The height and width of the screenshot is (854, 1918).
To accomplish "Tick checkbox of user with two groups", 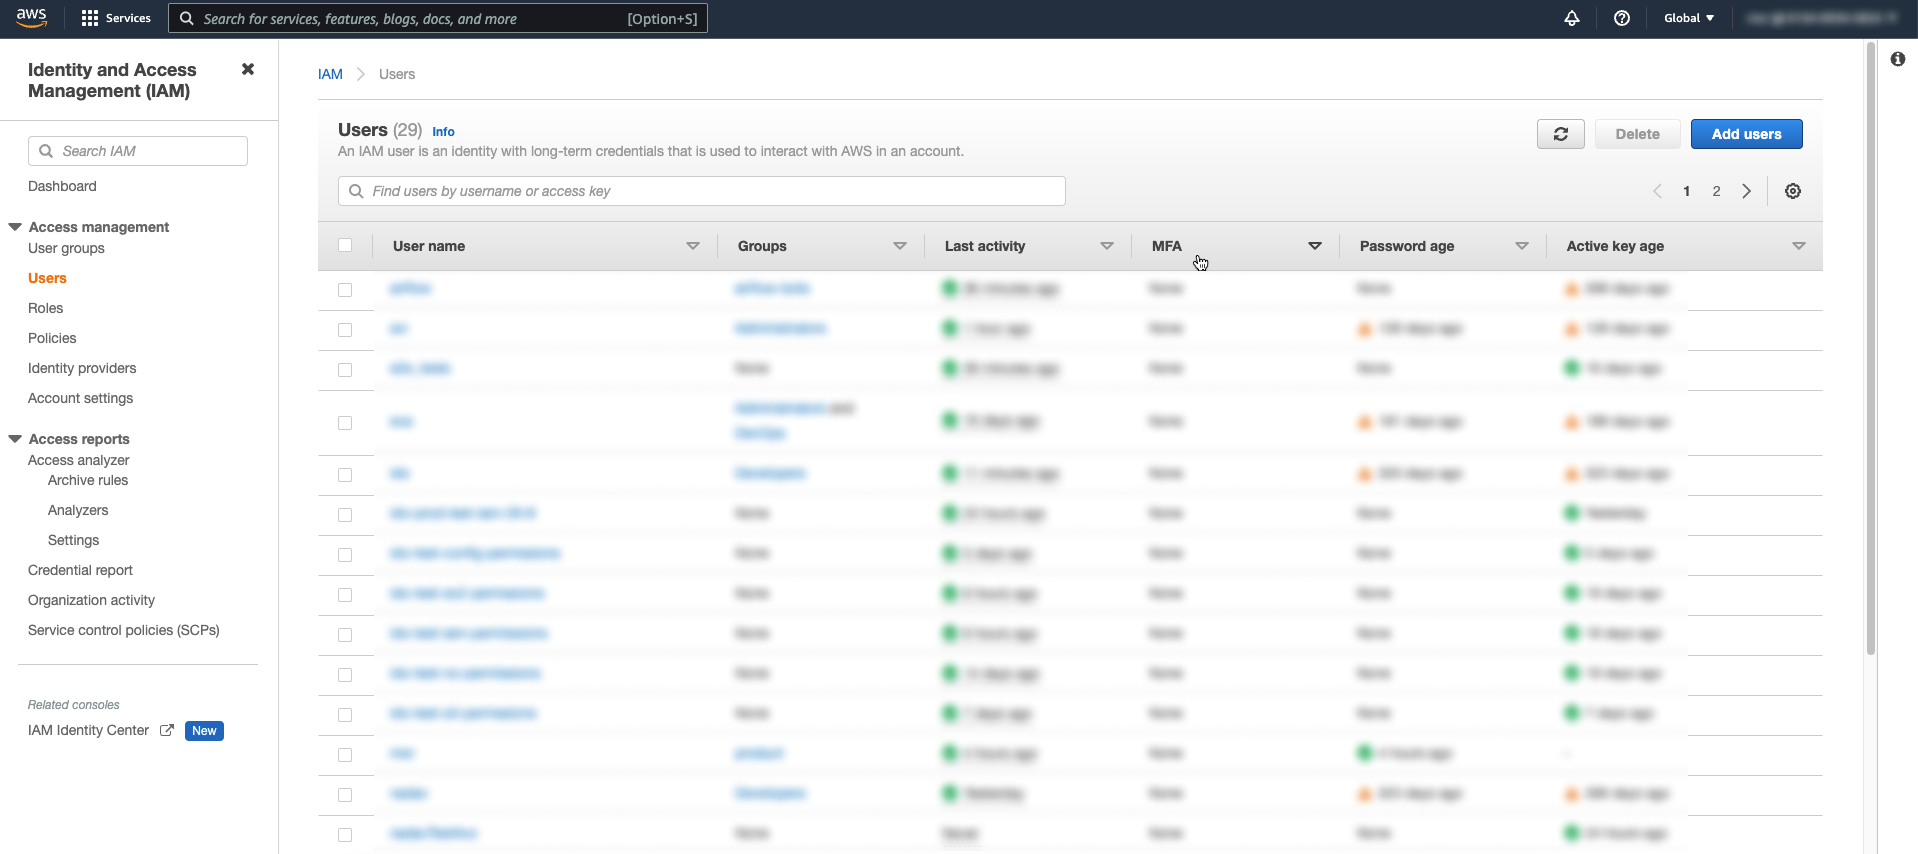I will (x=345, y=423).
